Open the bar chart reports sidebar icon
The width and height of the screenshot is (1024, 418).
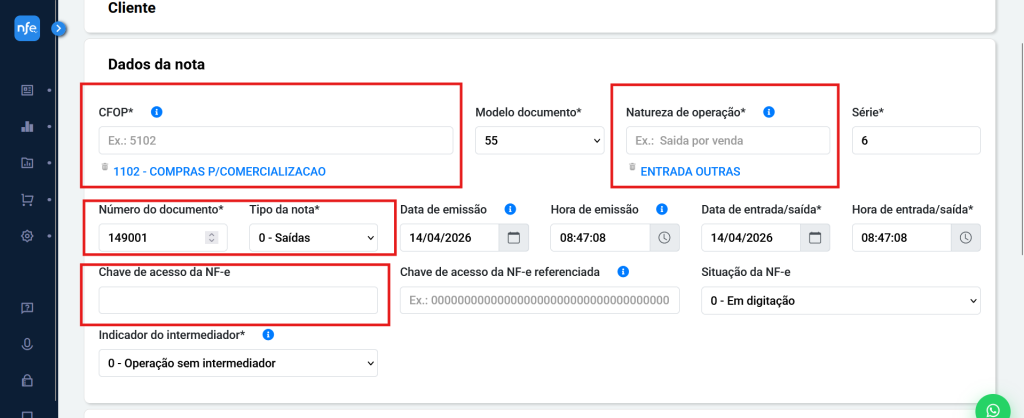point(27,127)
